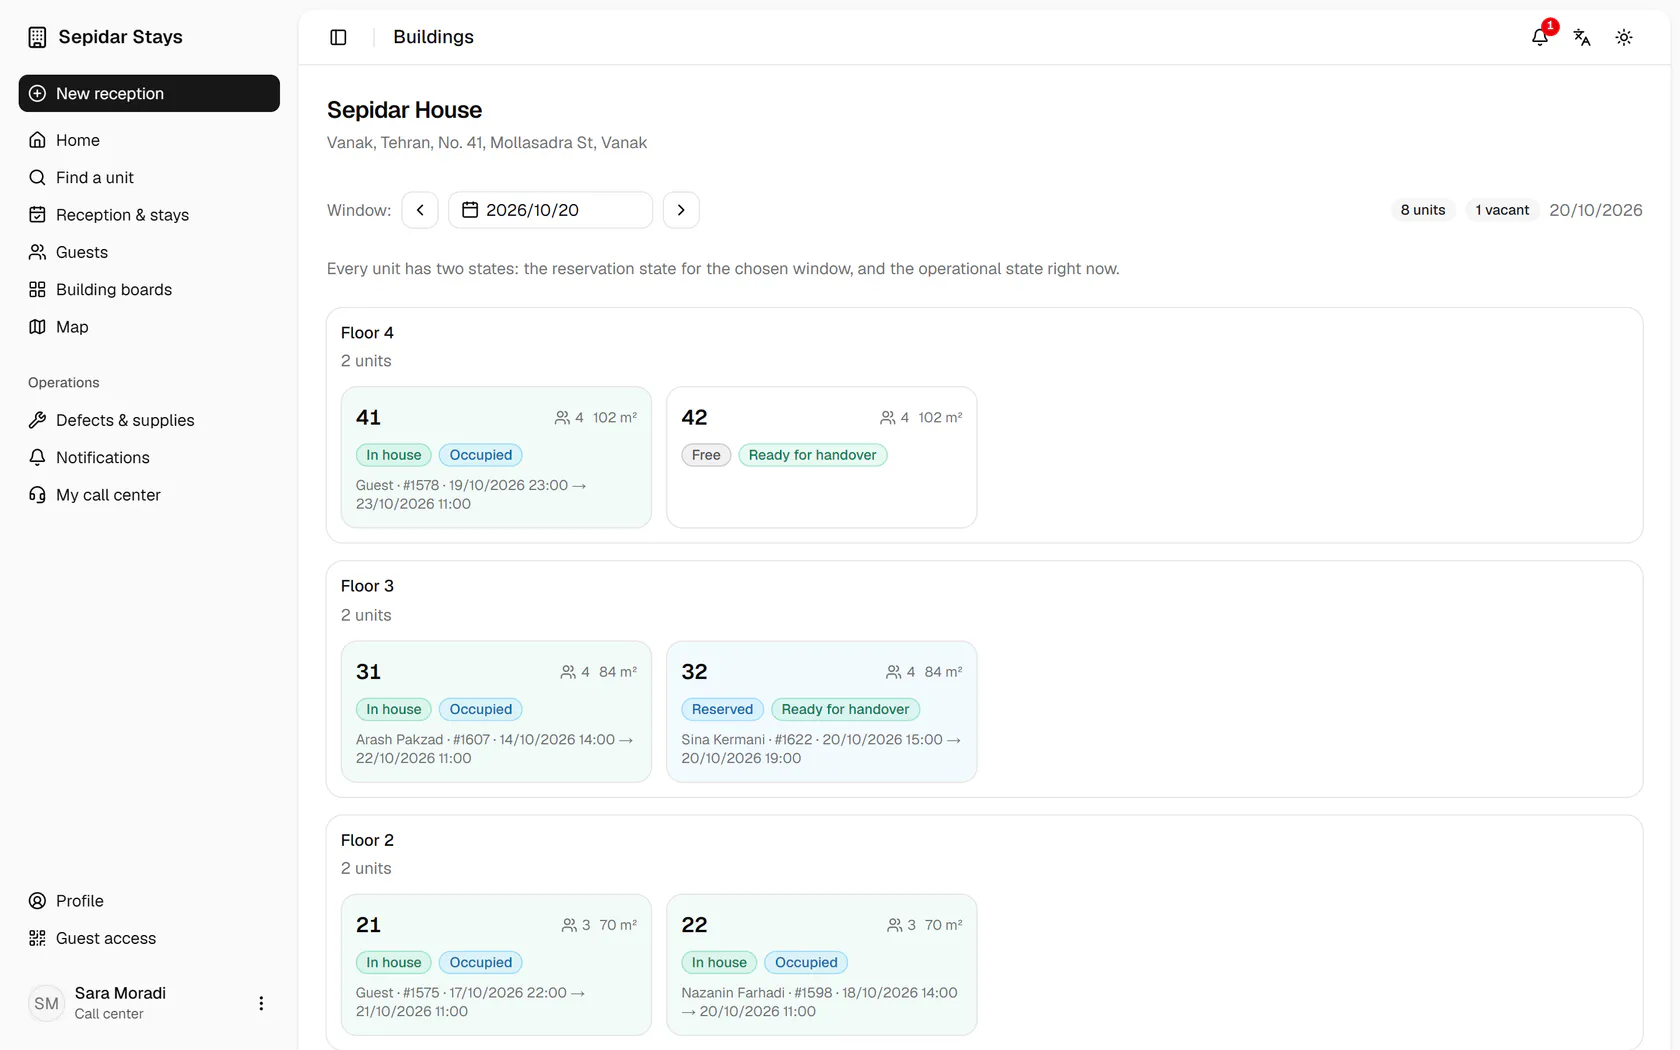Click the Reserved badge on unit 32
The width and height of the screenshot is (1680, 1050).
pyautogui.click(x=722, y=709)
